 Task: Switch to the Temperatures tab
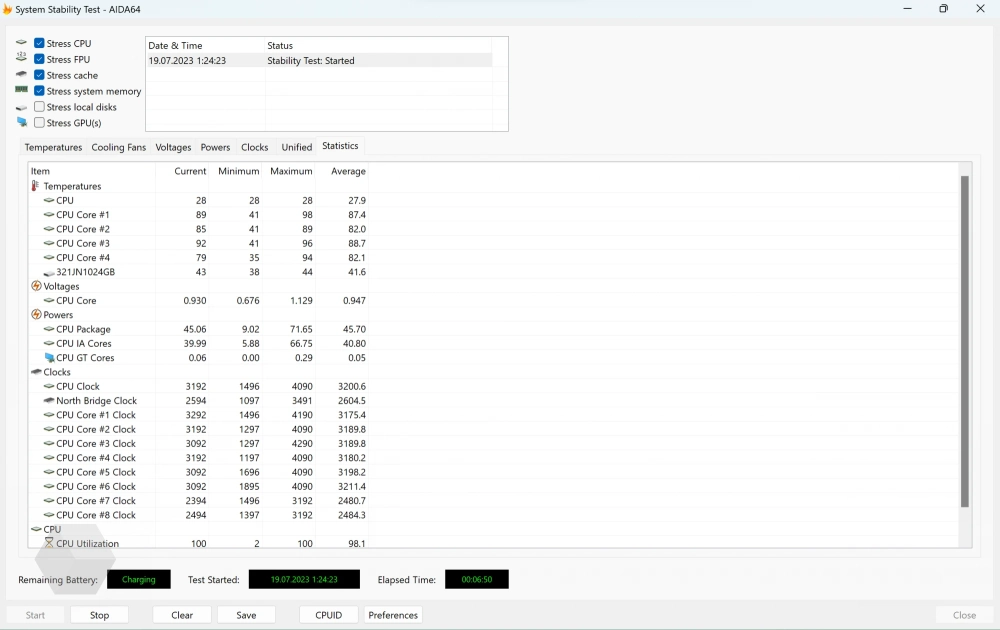click(x=53, y=147)
